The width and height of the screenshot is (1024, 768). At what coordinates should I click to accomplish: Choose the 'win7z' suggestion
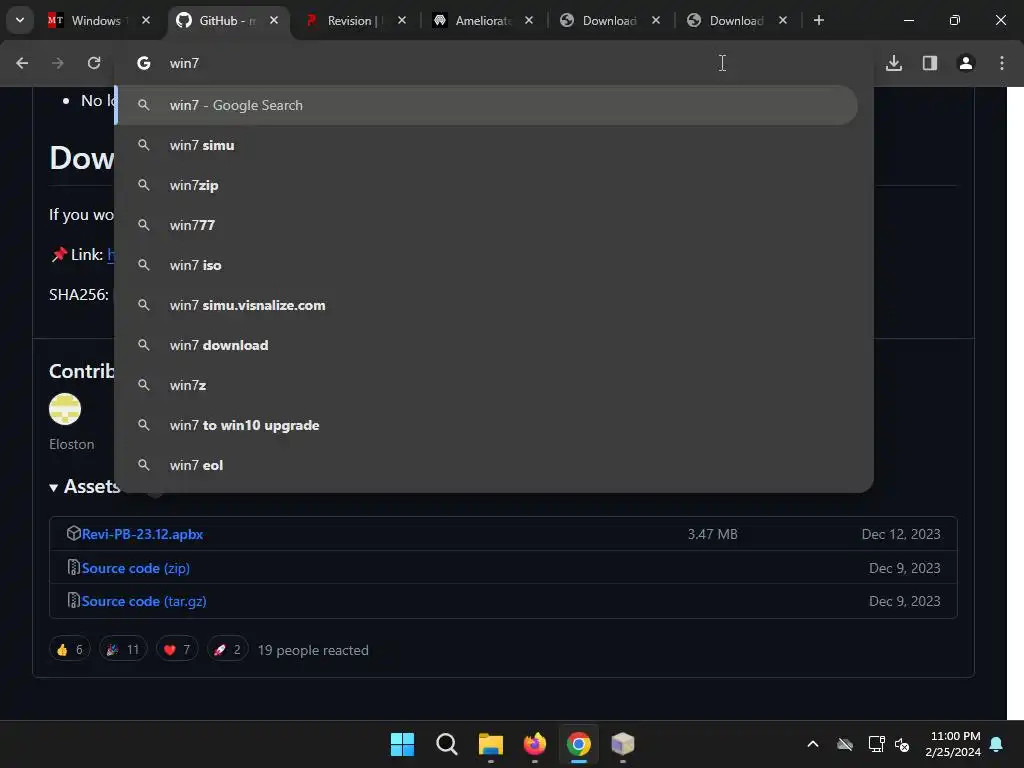pyautogui.click(x=487, y=385)
